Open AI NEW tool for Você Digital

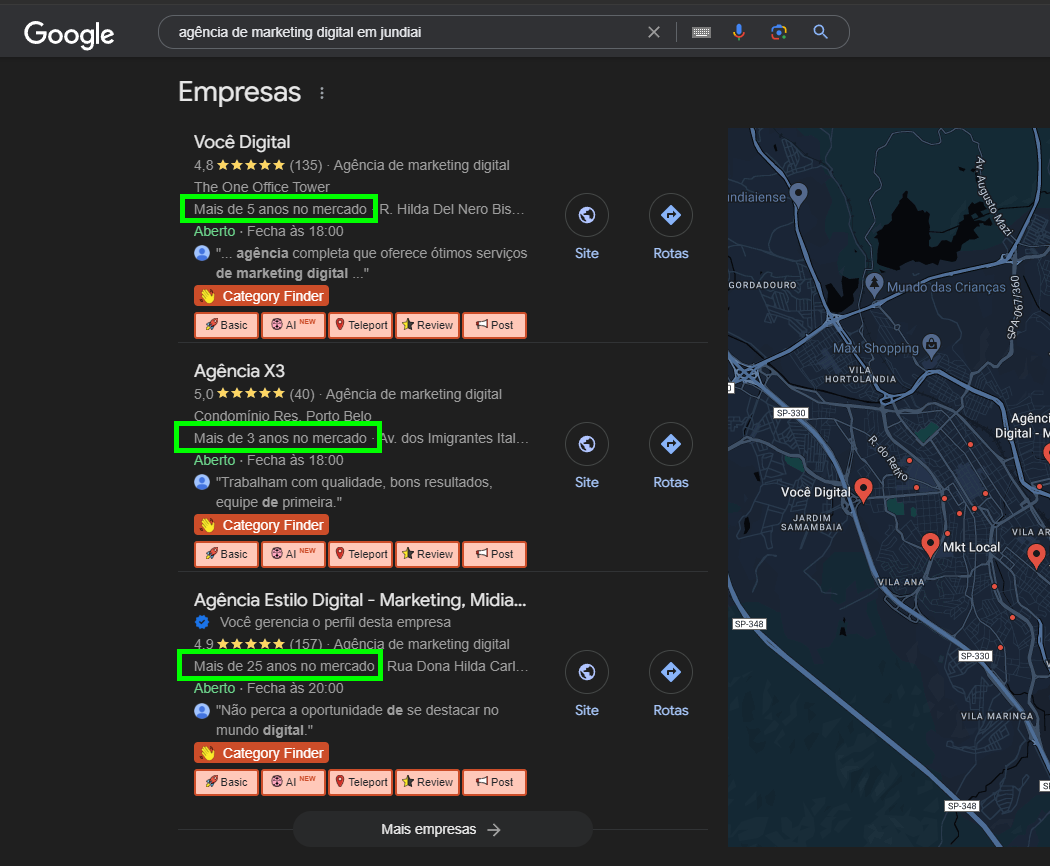(x=293, y=325)
